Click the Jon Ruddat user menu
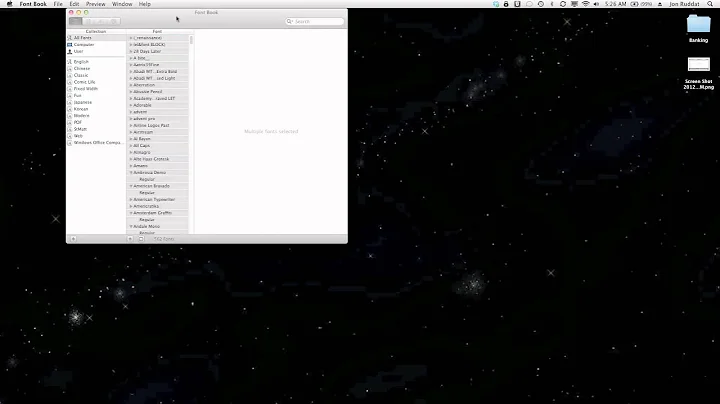The image size is (720, 404). click(684, 4)
